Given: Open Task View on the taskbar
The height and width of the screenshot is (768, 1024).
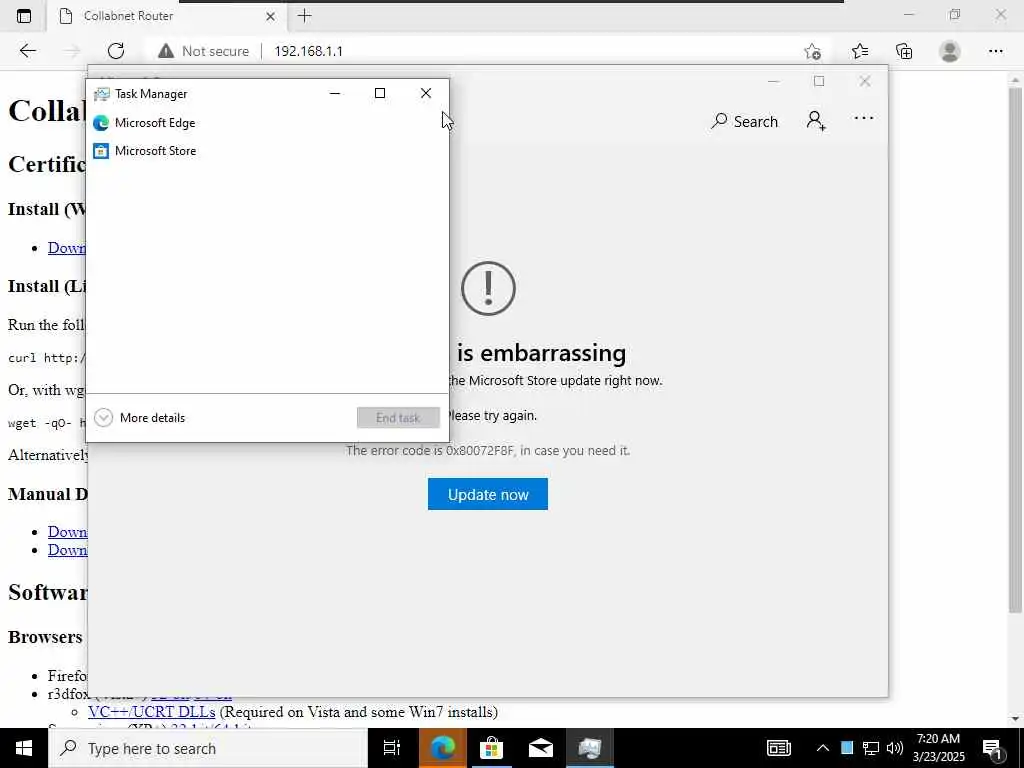Looking at the screenshot, I should [392, 748].
